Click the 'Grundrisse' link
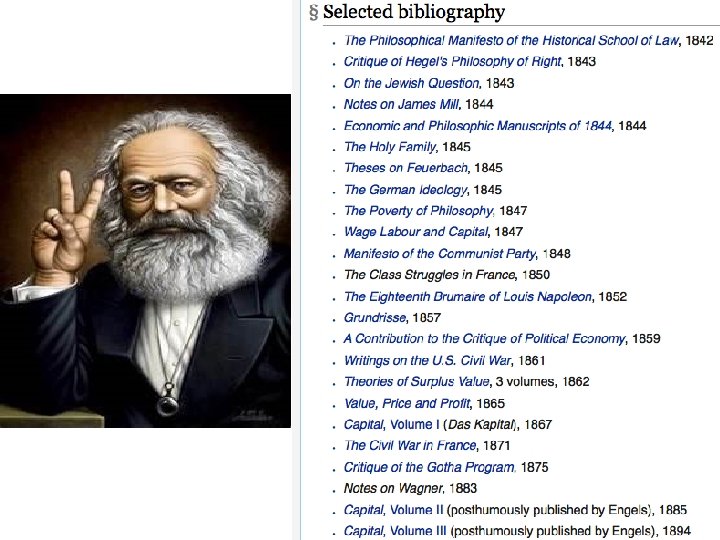The width and height of the screenshot is (720, 540). 375,318
